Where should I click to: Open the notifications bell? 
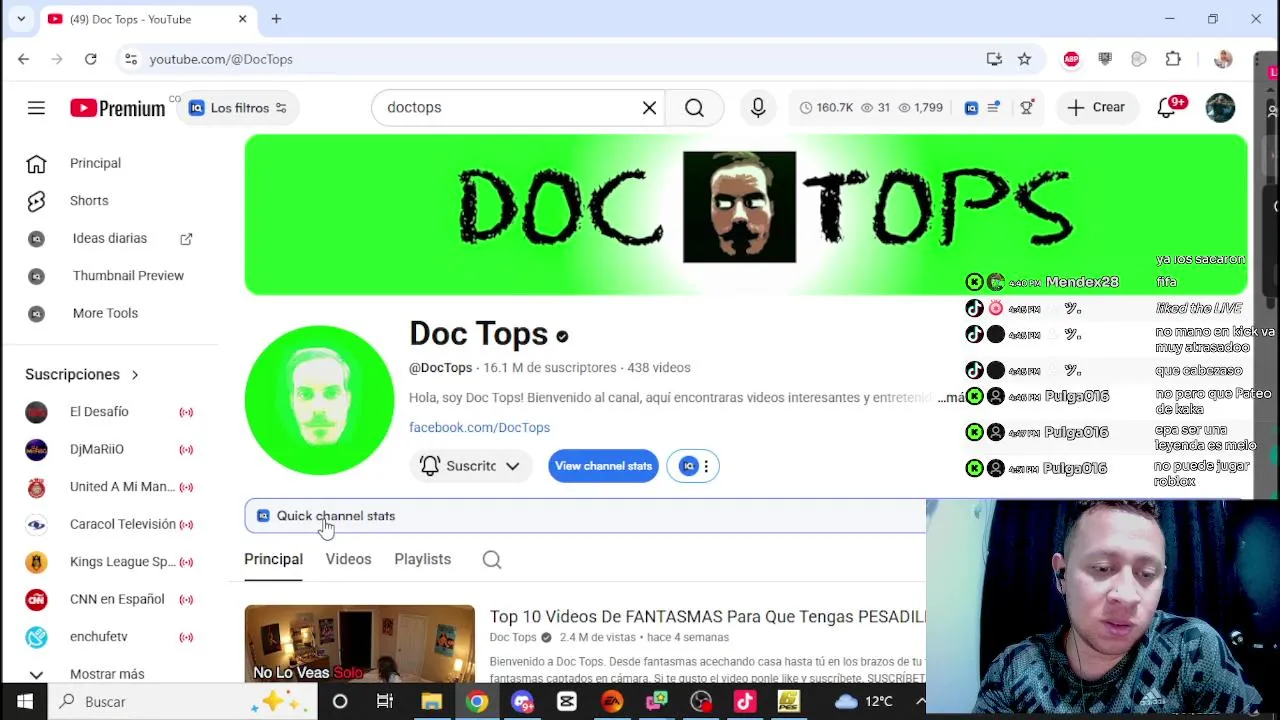pos(1167,108)
